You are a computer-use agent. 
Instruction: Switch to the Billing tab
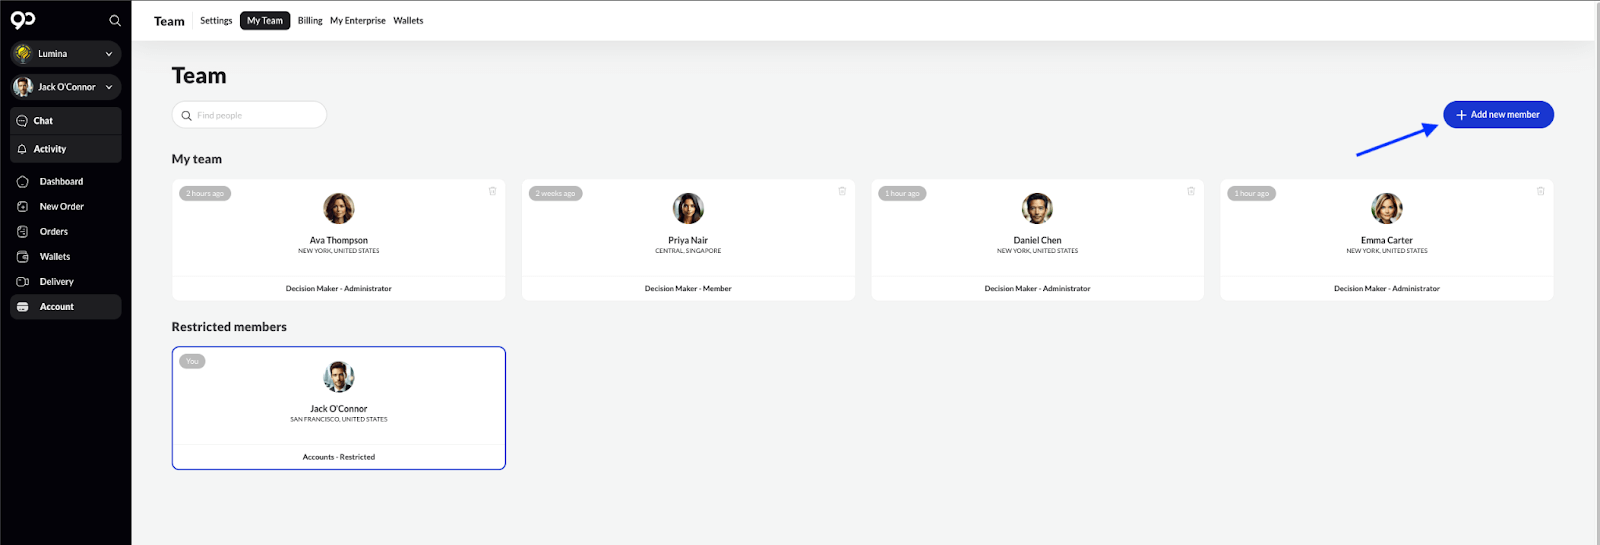310,21
